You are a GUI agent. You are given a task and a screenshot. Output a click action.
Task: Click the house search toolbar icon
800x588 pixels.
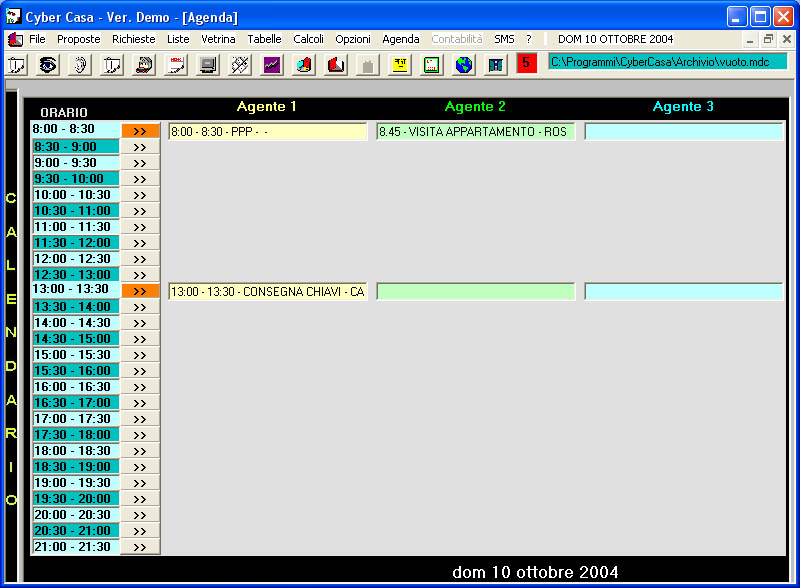[144, 65]
